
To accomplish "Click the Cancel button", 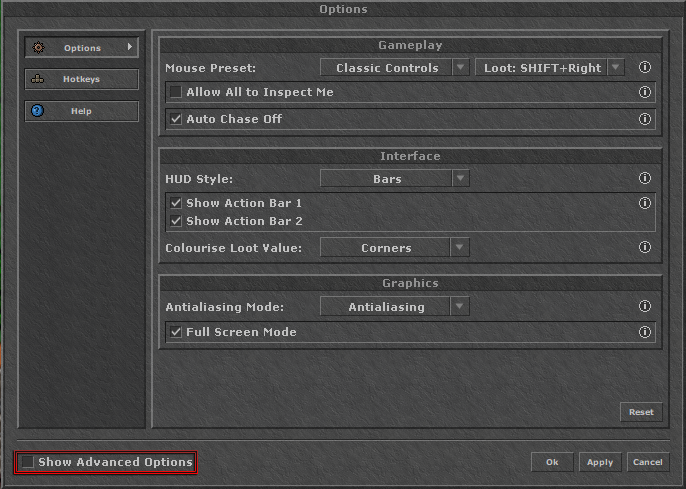I will [648, 462].
